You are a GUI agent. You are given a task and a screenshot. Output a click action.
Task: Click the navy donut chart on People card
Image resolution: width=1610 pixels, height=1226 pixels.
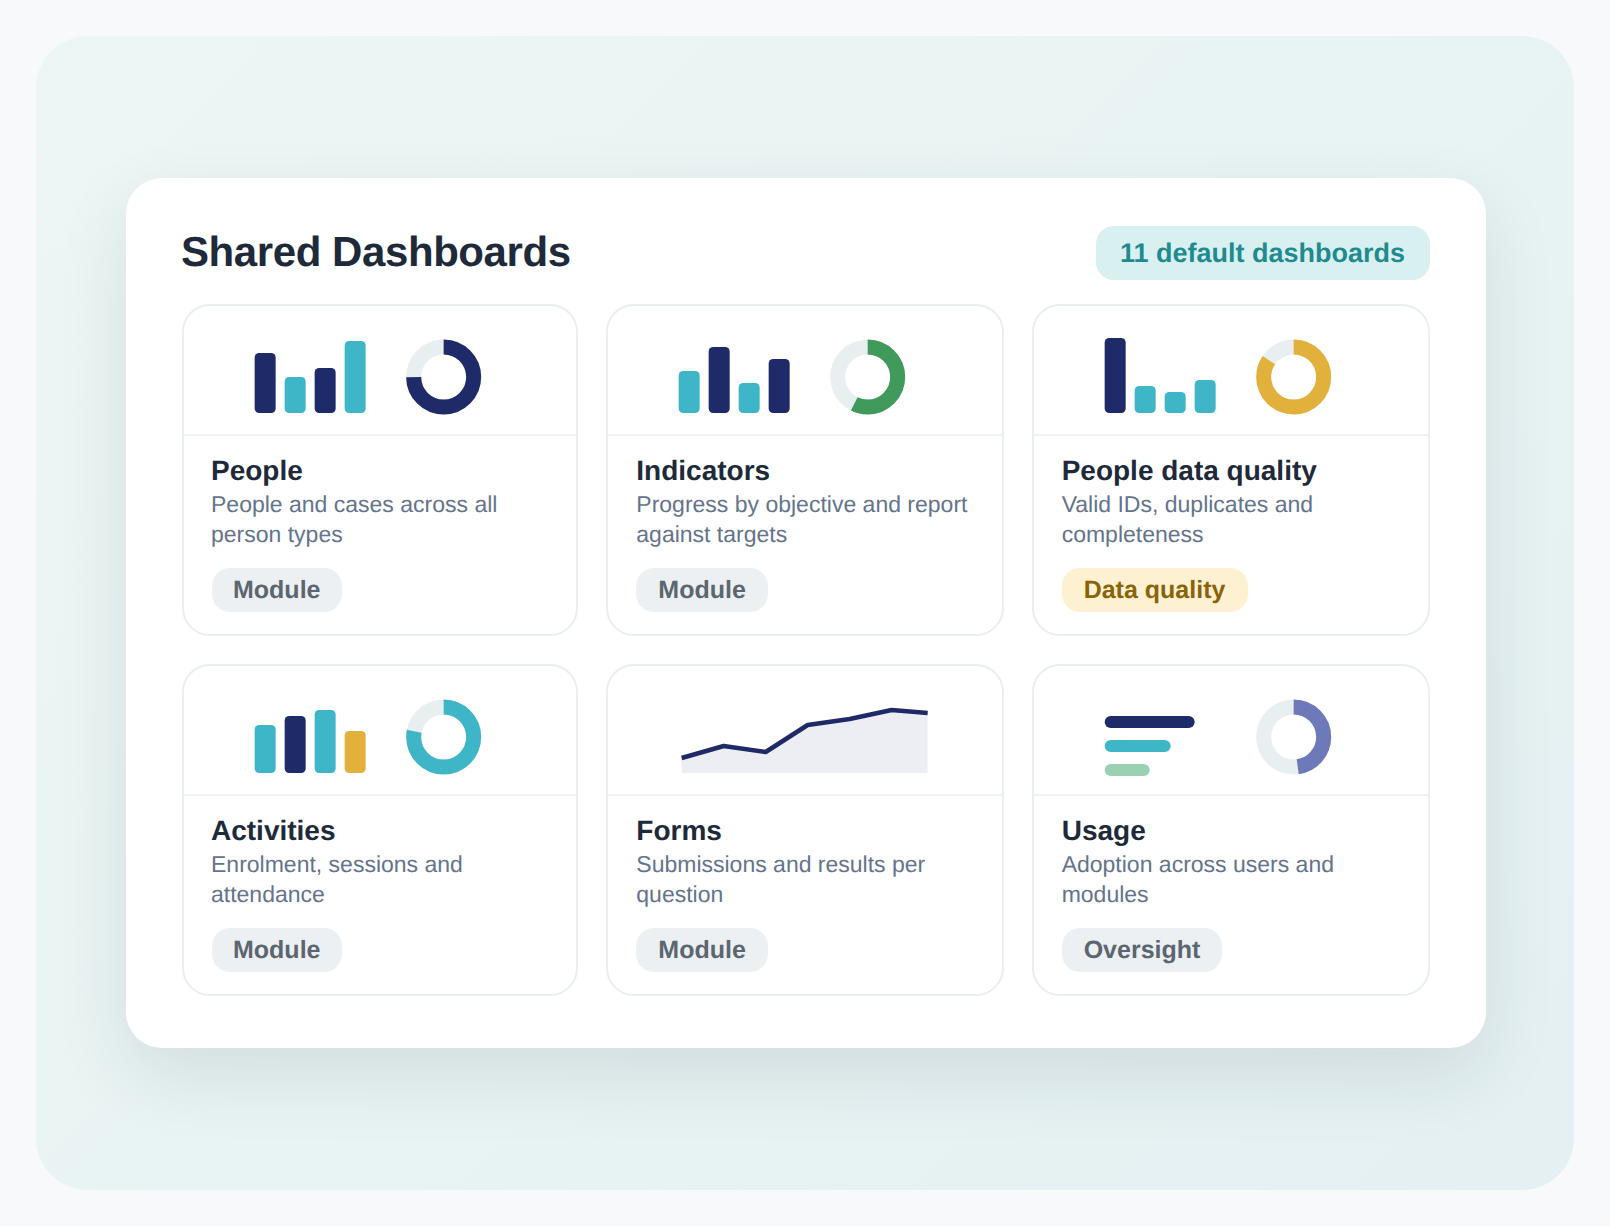[x=443, y=377]
